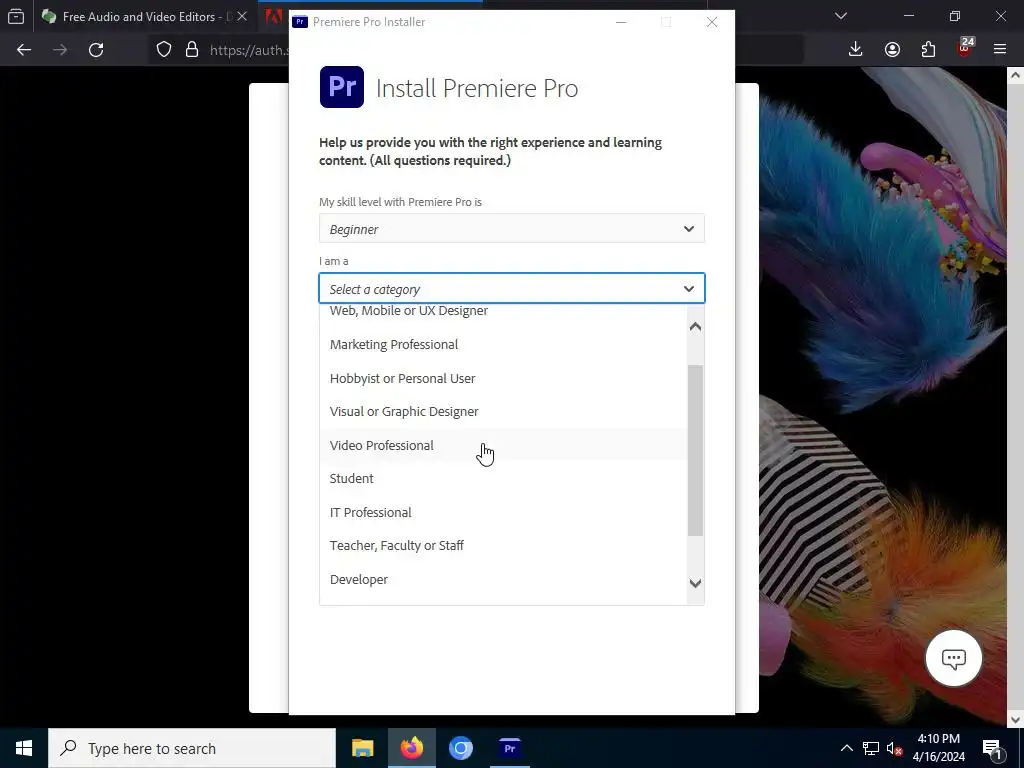
Task: Select Hobbyist or Personal User
Action: [503, 379]
